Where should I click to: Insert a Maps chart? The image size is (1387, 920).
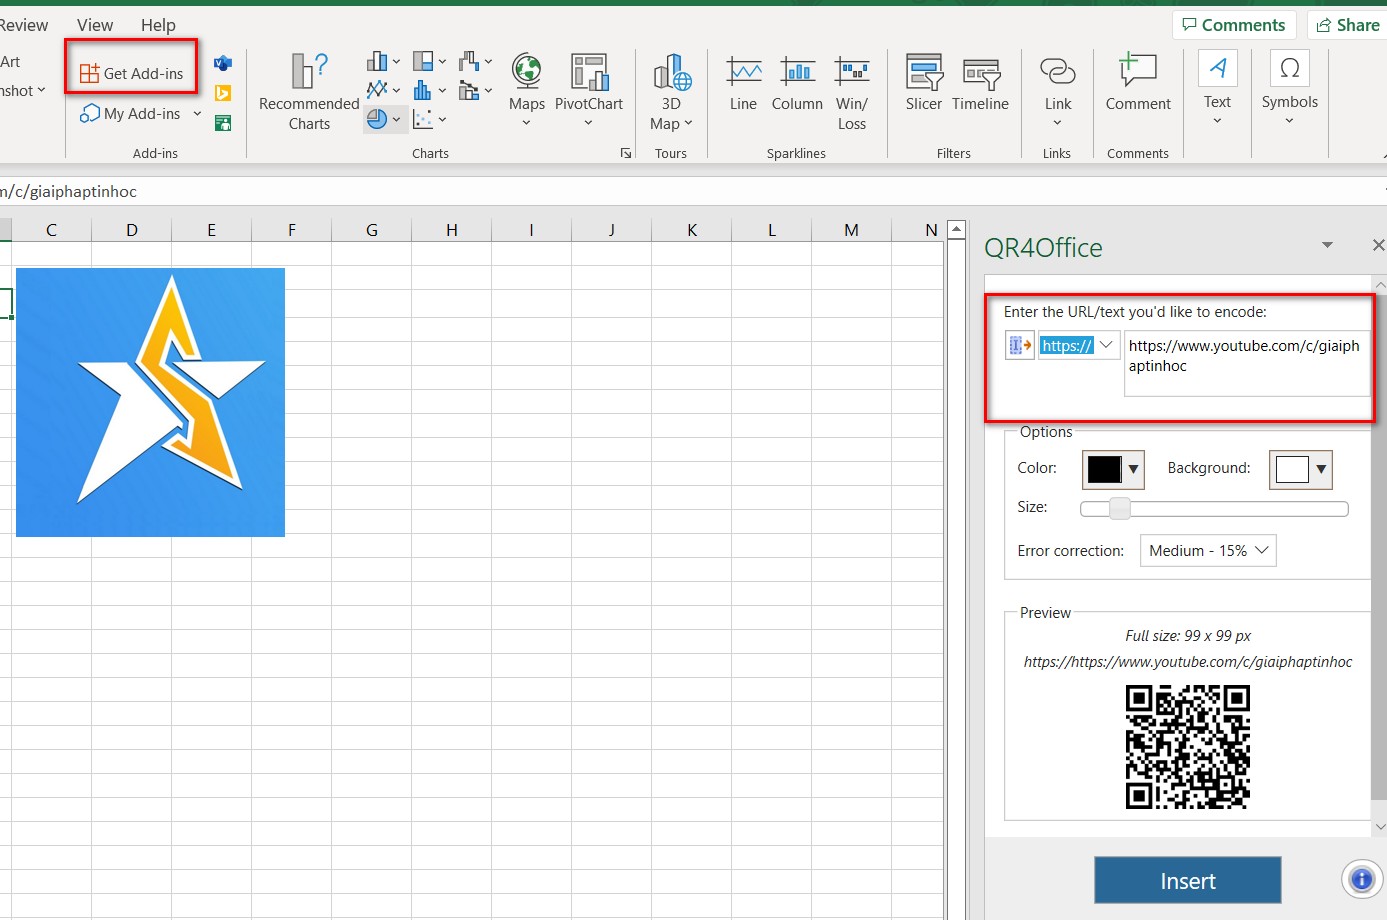tap(527, 92)
